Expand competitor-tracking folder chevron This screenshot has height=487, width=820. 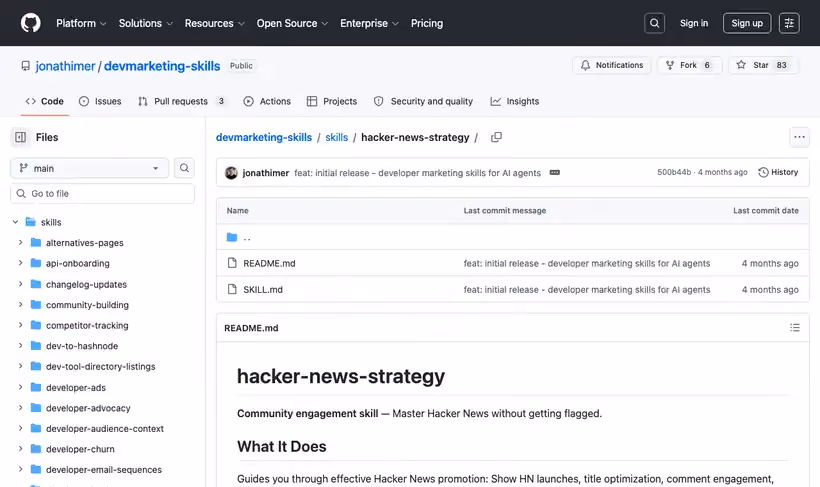pos(20,325)
